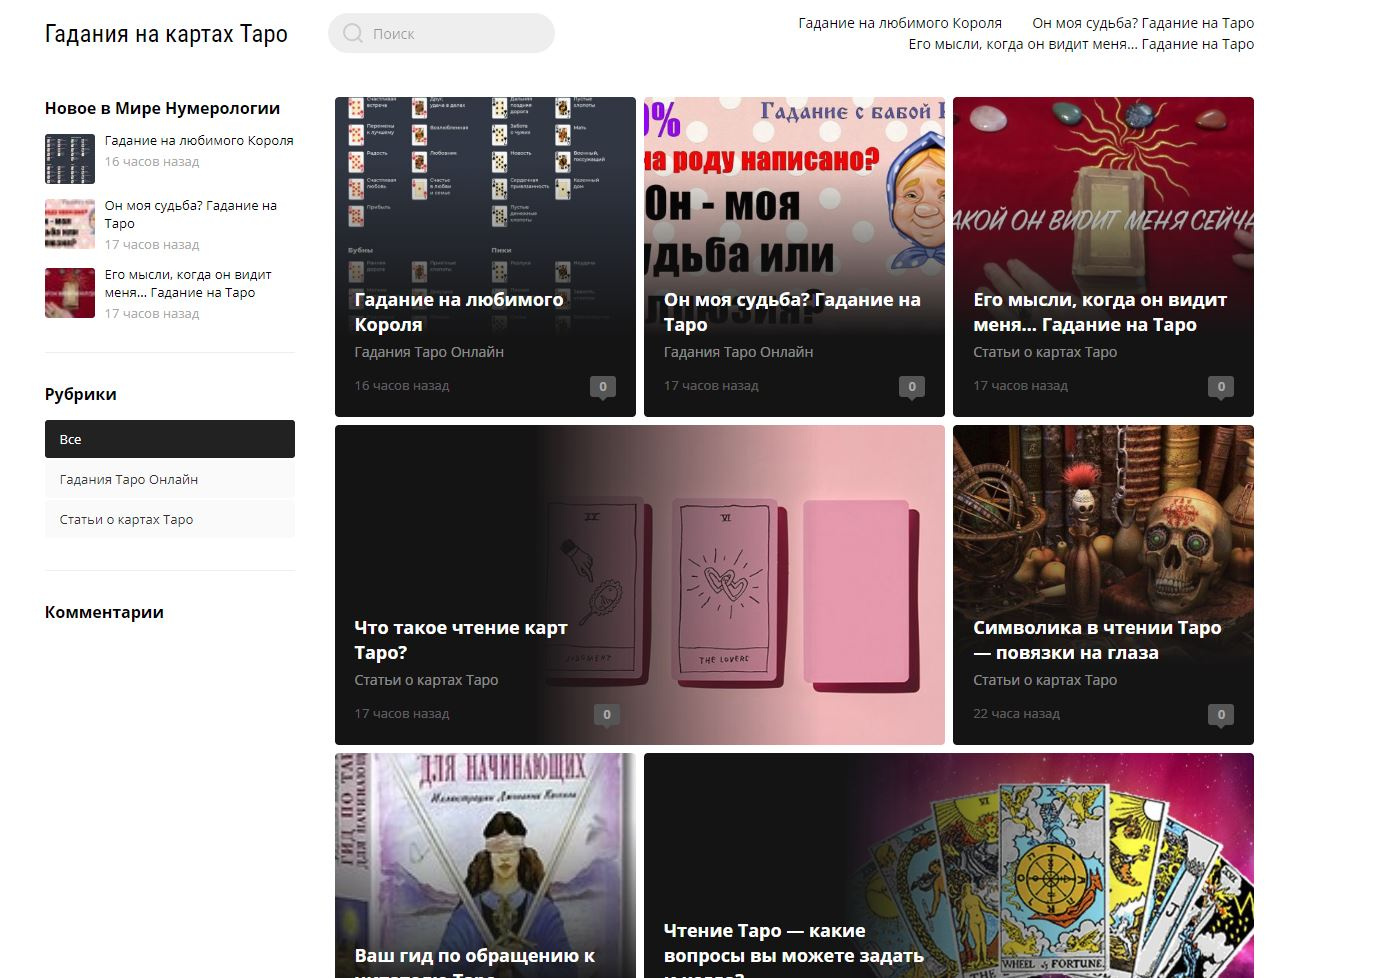Open card title Гадание на любимого Короля
1373x978 pixels.
(x=459, y=312)
